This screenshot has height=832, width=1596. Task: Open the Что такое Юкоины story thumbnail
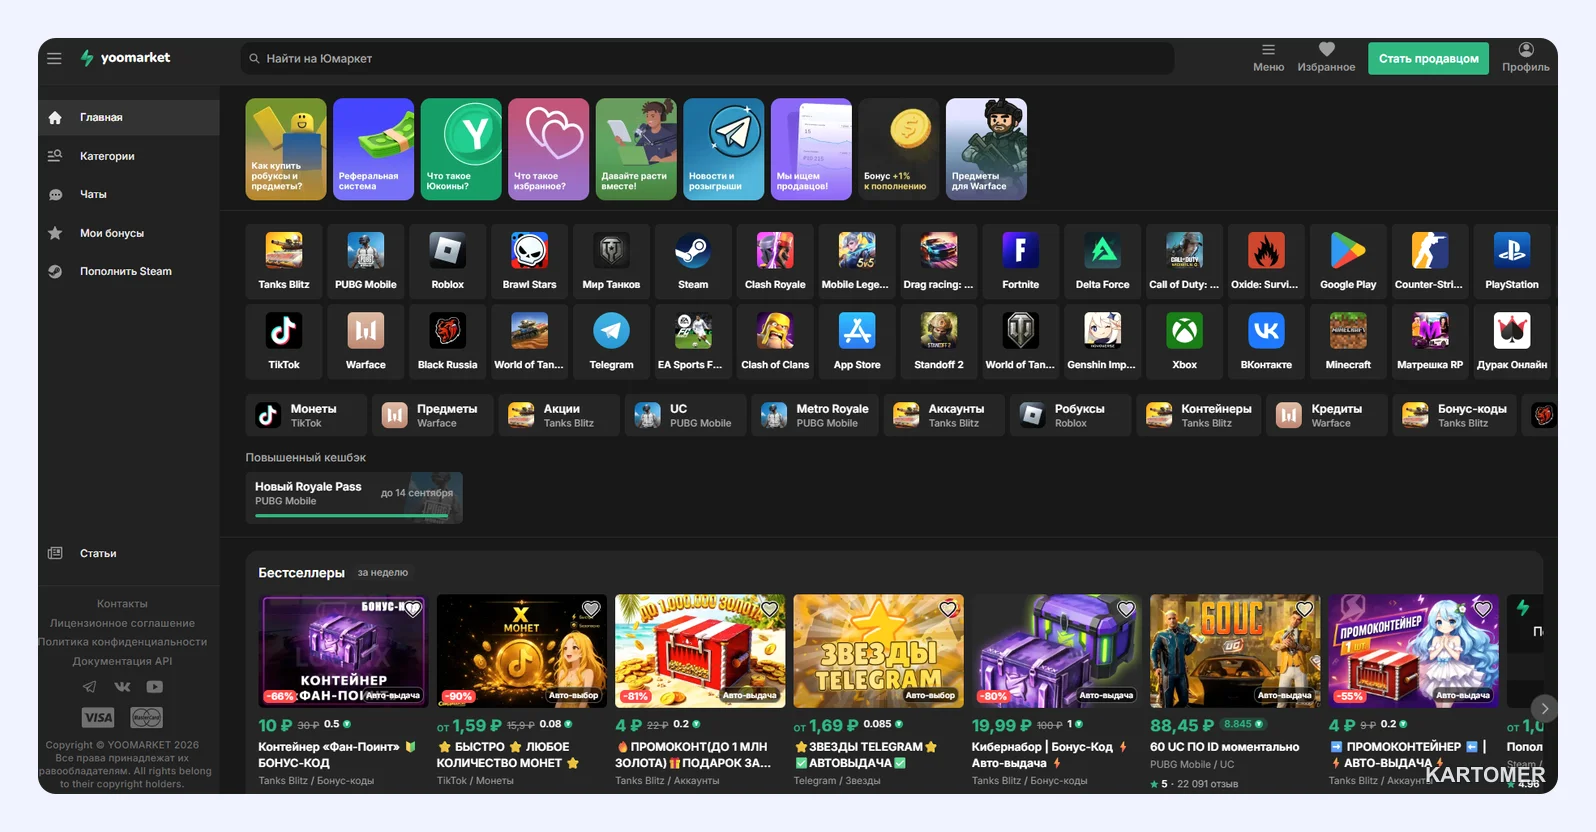tap(461, 149)
